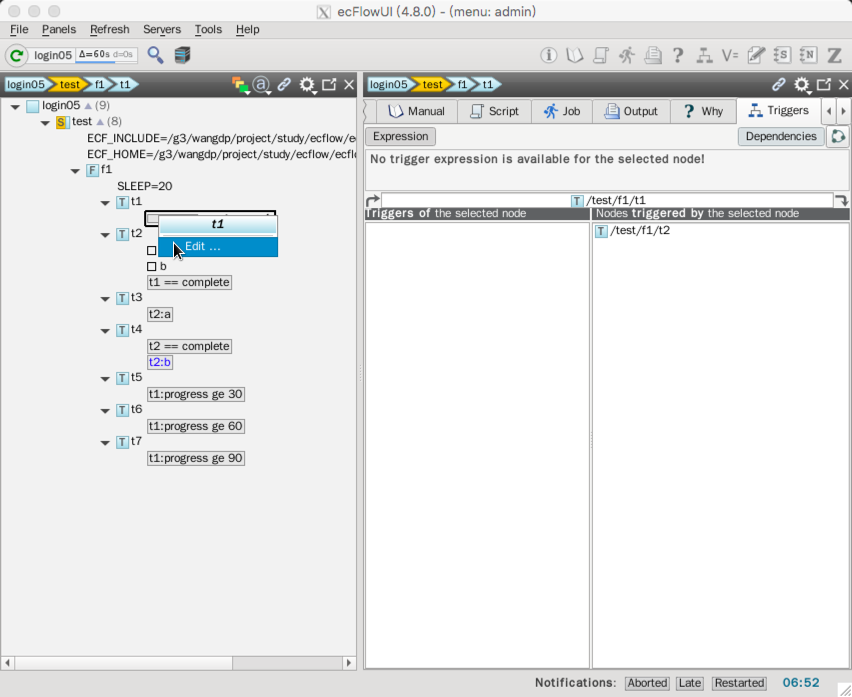Select /test/f1/t2 in triggered nodes list
This screenshot has height=697, width=852.
pos(639,231)
